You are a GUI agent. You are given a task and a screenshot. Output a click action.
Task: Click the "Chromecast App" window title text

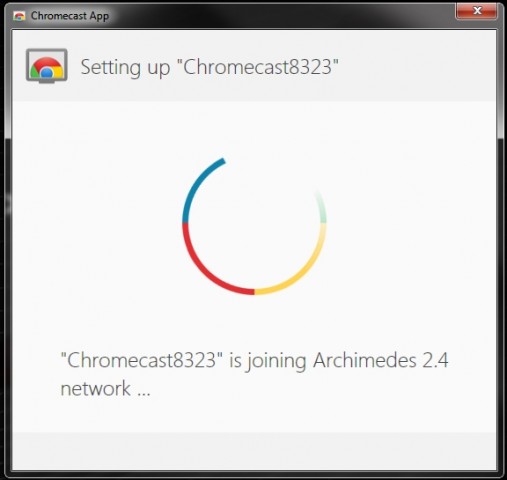pos(70,16)
